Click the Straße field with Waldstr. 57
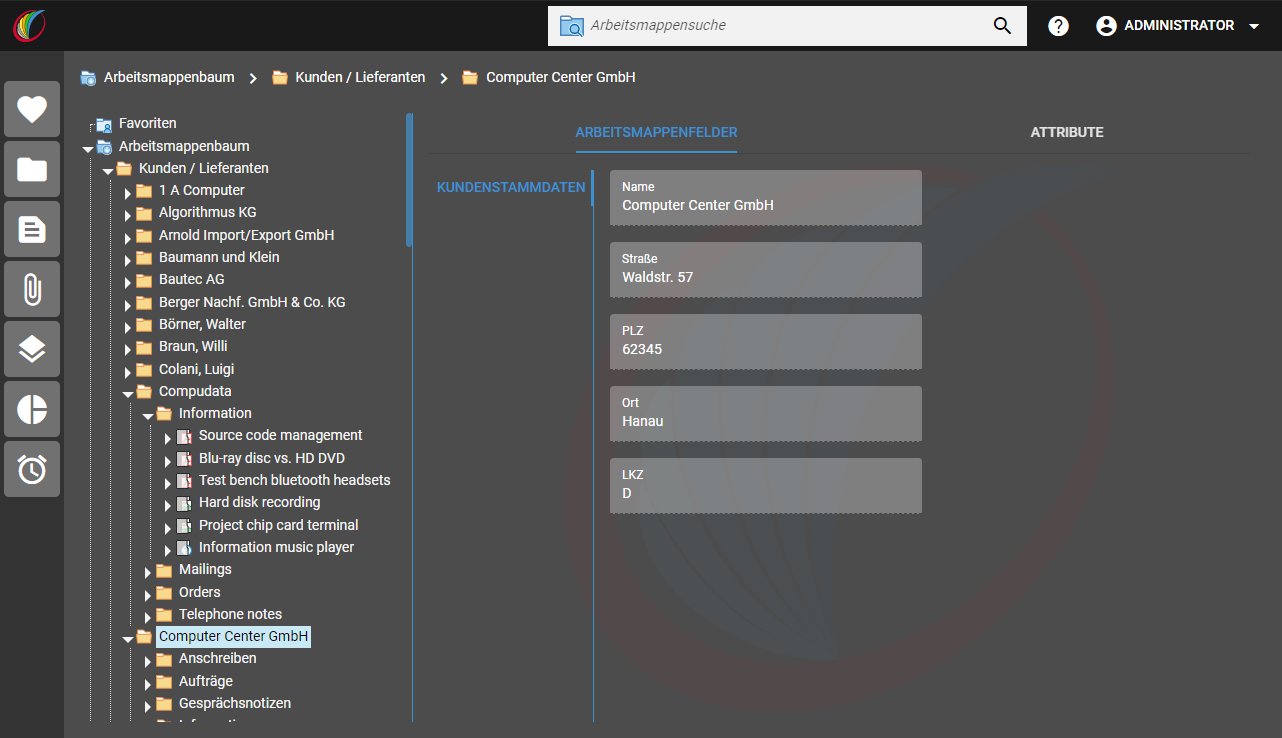 tap(766, 269)
